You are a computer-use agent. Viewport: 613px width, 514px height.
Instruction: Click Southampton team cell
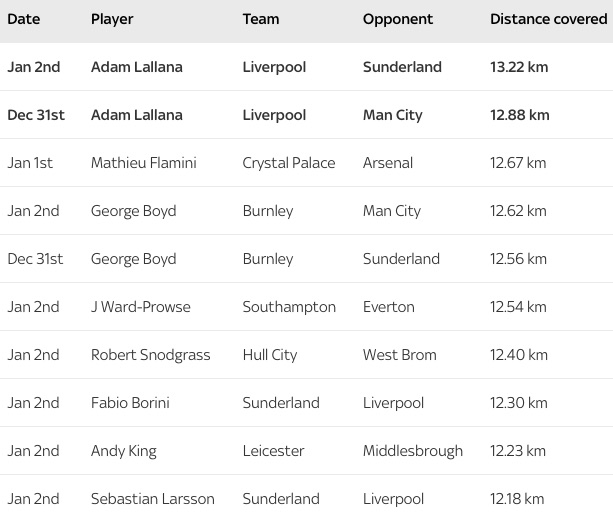[289, 307]
